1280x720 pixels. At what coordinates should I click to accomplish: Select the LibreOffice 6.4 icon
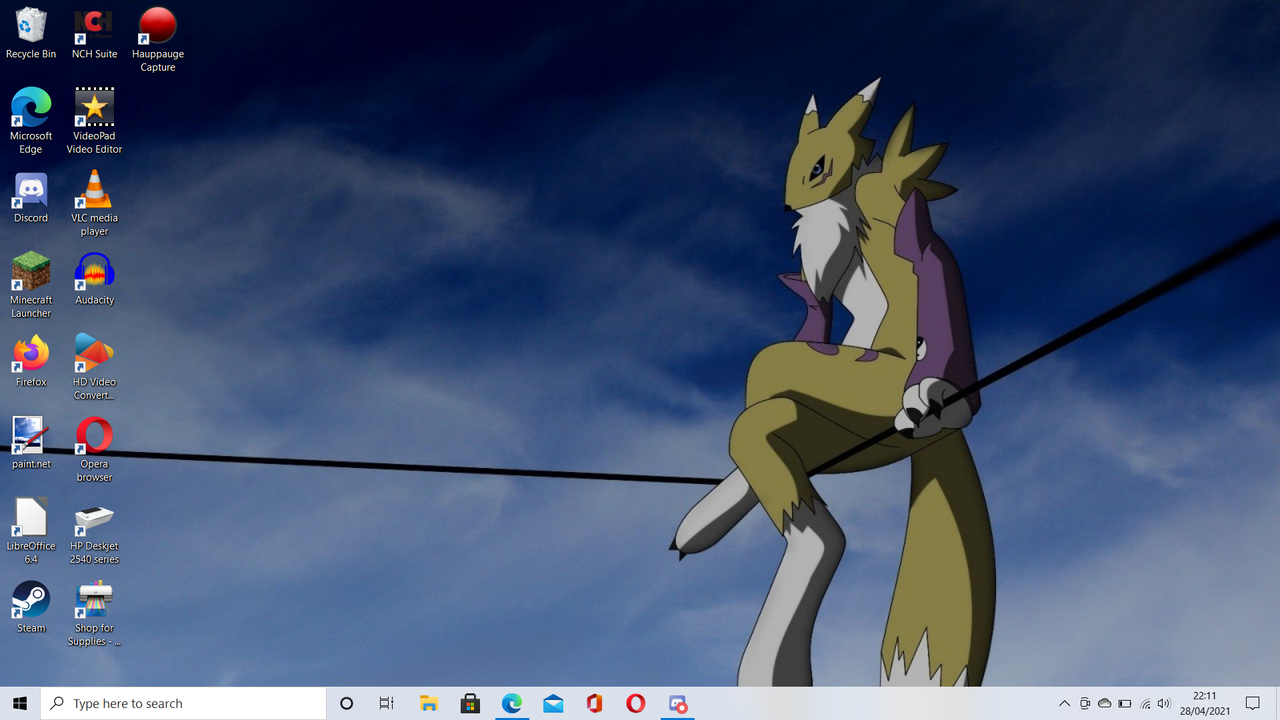click(x=31, y=531)
